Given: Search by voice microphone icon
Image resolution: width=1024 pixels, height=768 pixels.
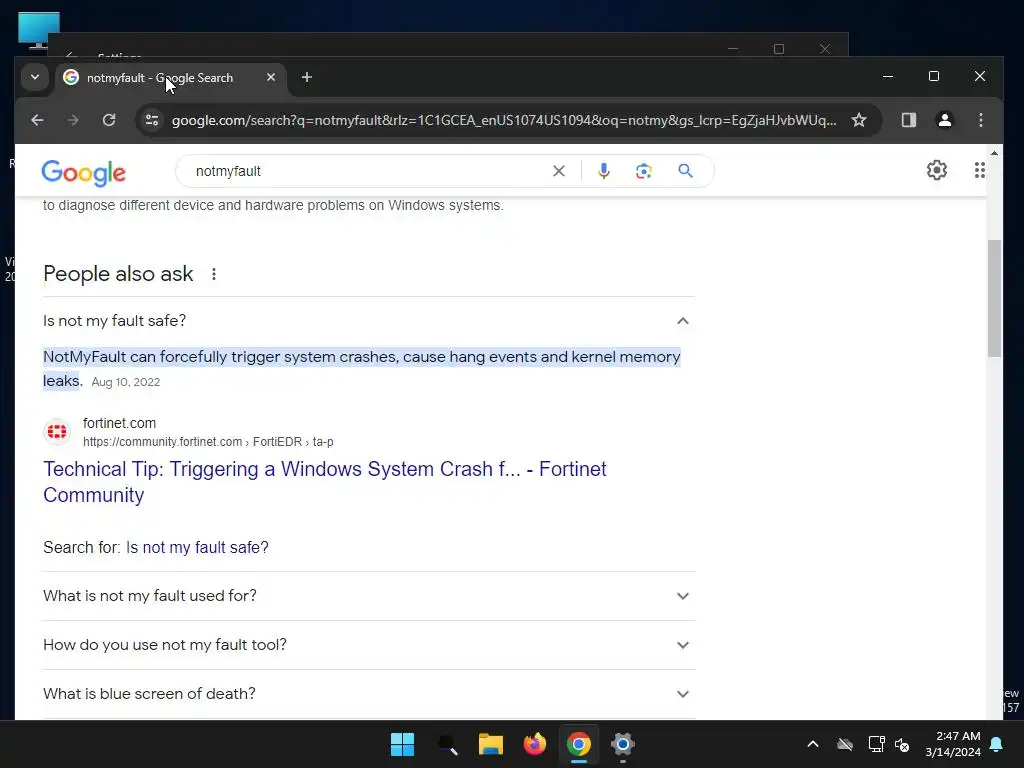Looking at the screenshot, I should pyautogui.click(x=604, y=171).
